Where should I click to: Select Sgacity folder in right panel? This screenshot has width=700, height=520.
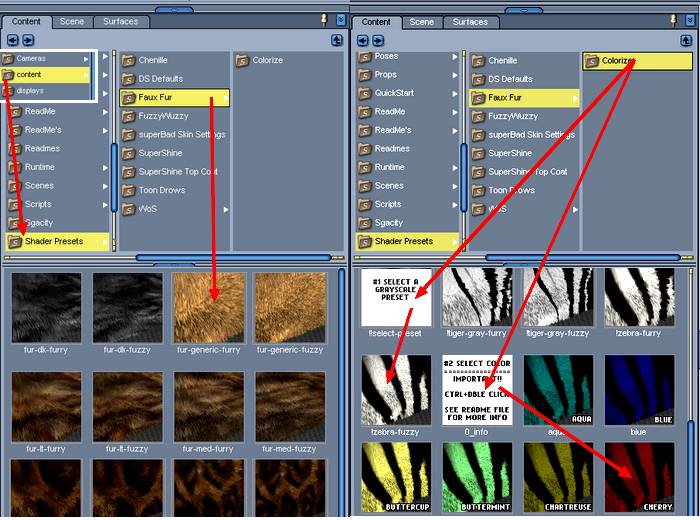[x=407, y=223]
